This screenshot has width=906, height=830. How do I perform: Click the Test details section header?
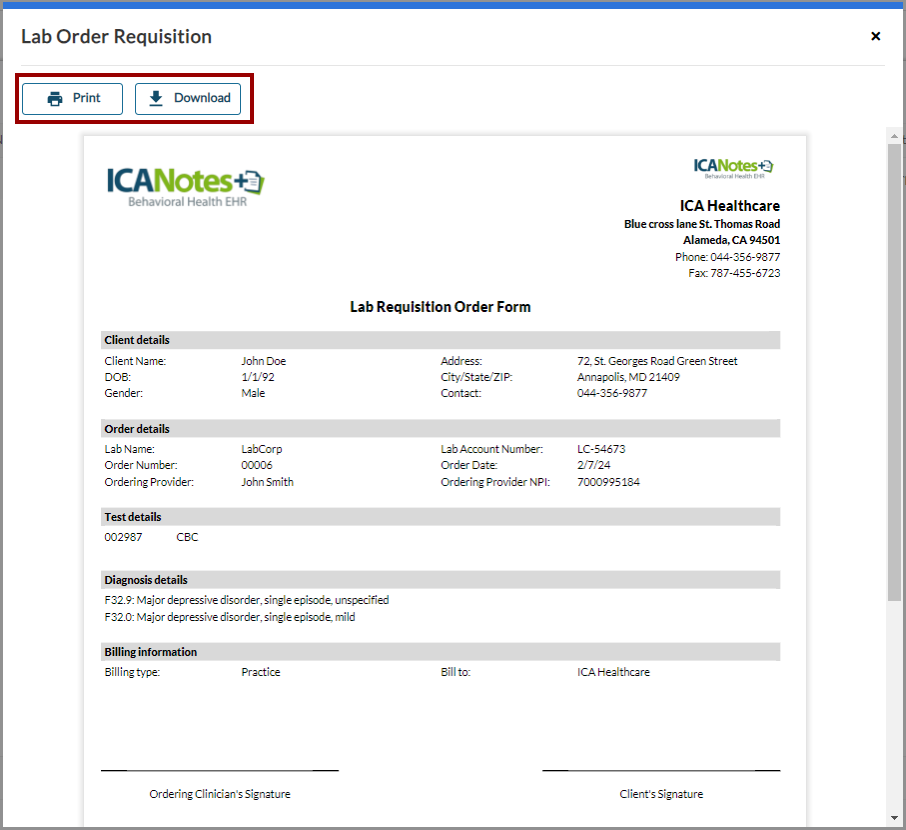[x=133, y=517]
